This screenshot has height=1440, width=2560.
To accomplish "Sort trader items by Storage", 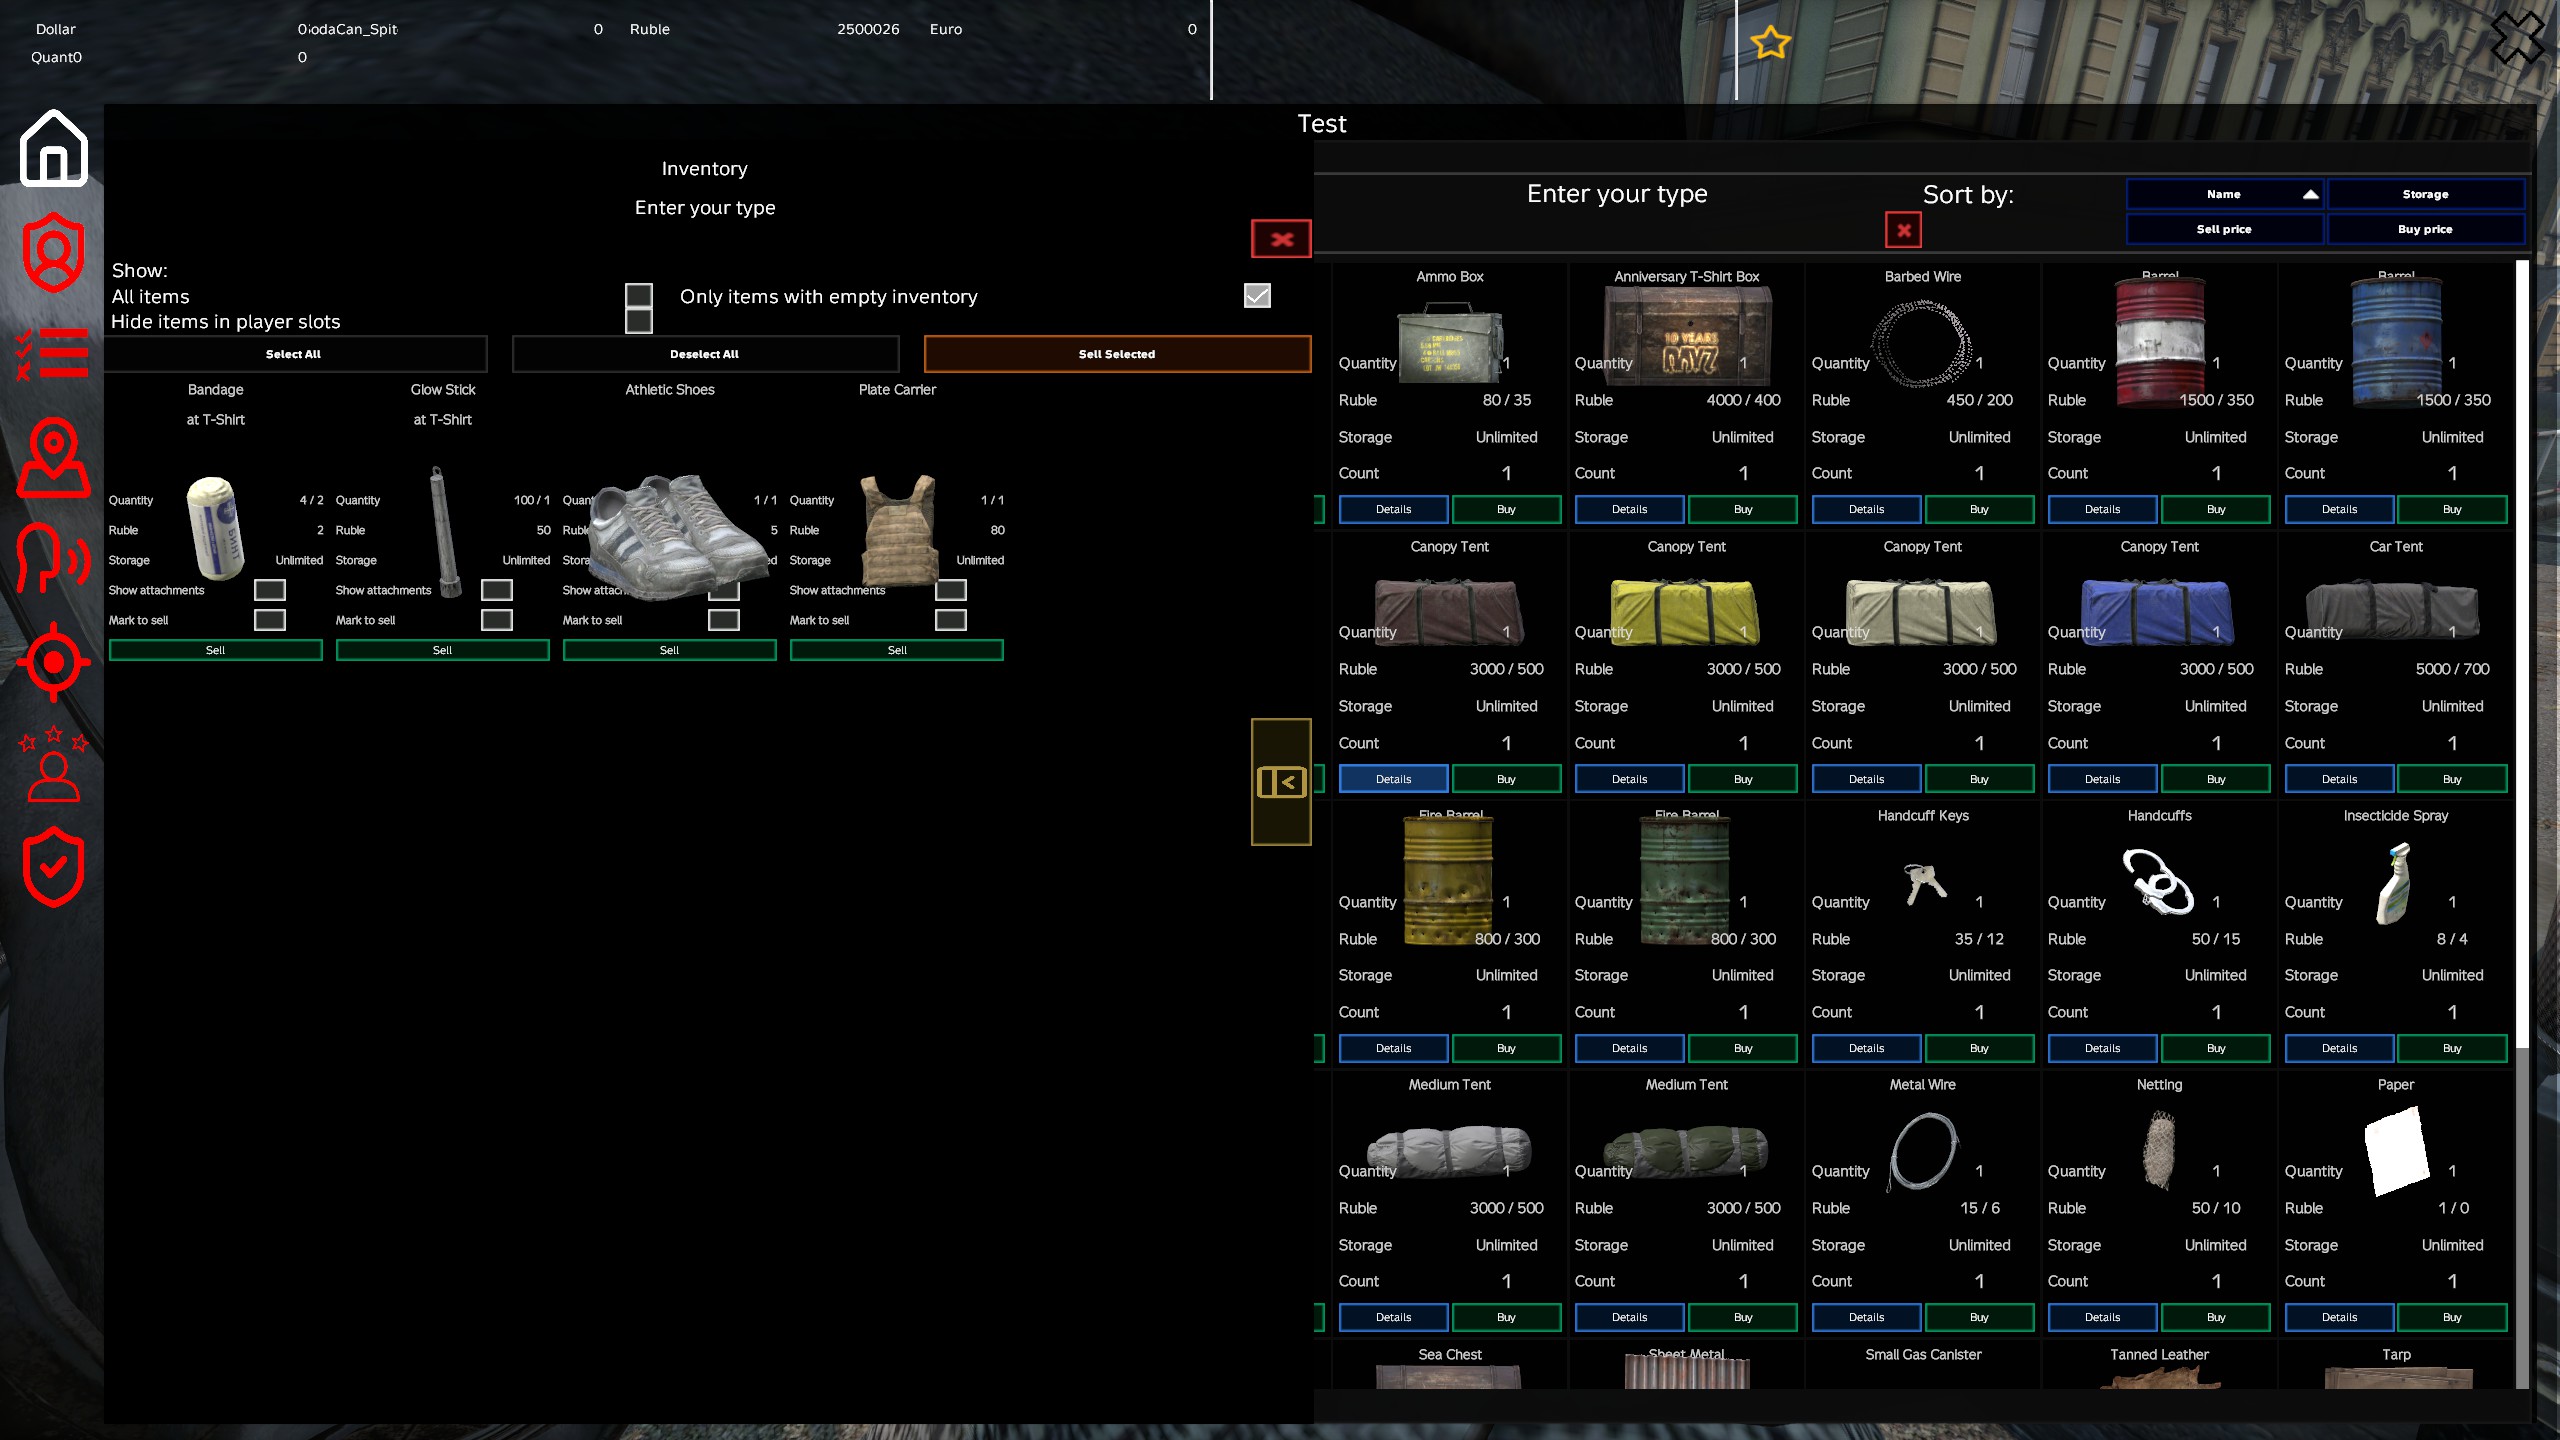I will [2426, 194].
